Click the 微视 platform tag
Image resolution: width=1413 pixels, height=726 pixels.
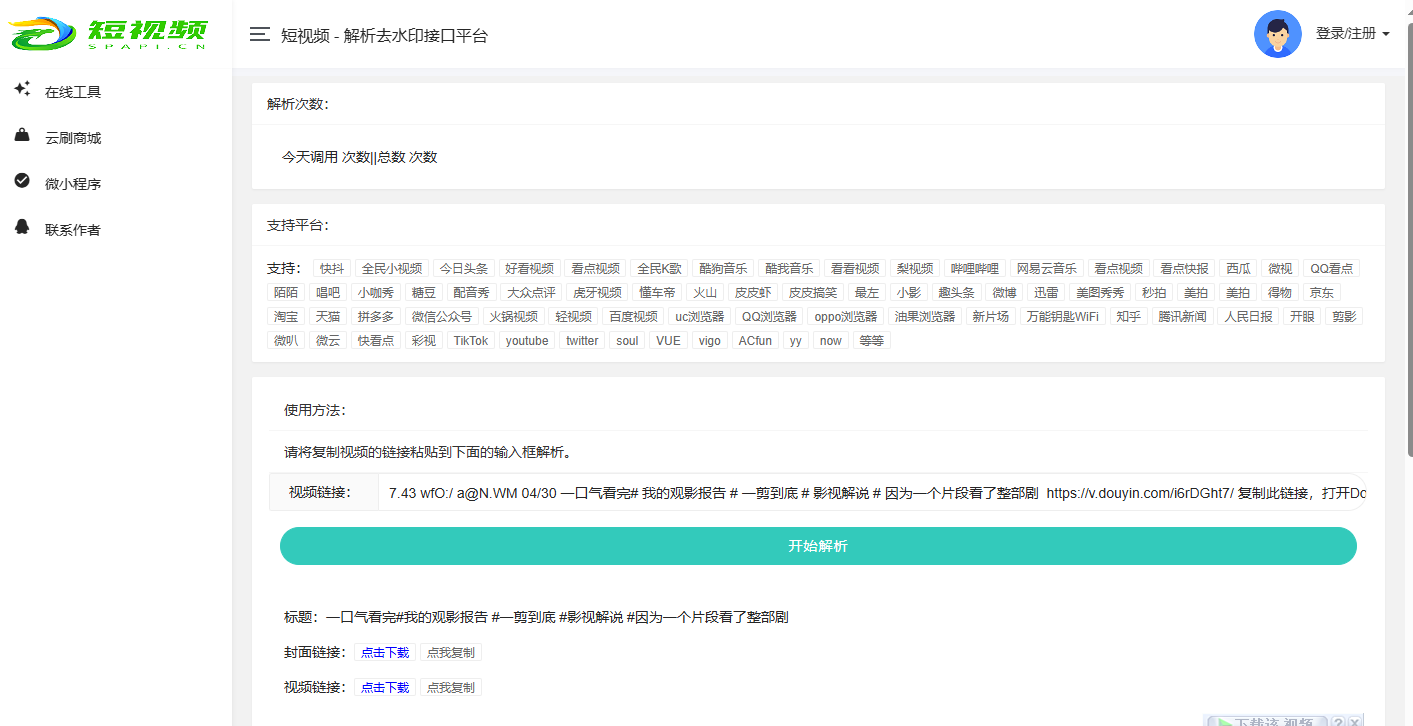click(1280, 269)
